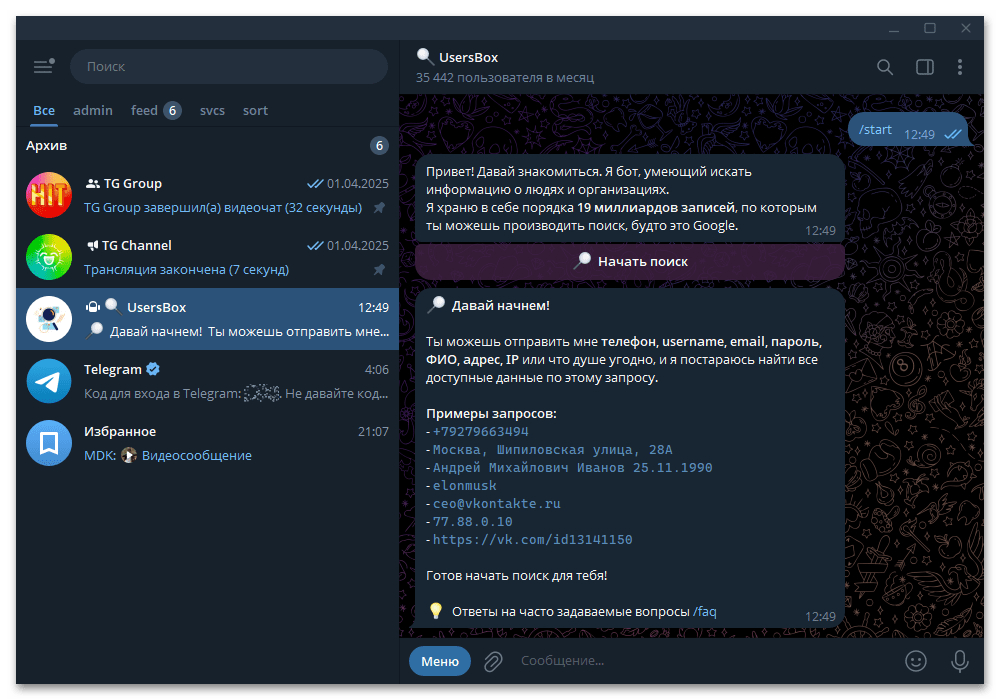Close the Telegram window
This screenshot has height=700, width=1000.
click(966, 29)
